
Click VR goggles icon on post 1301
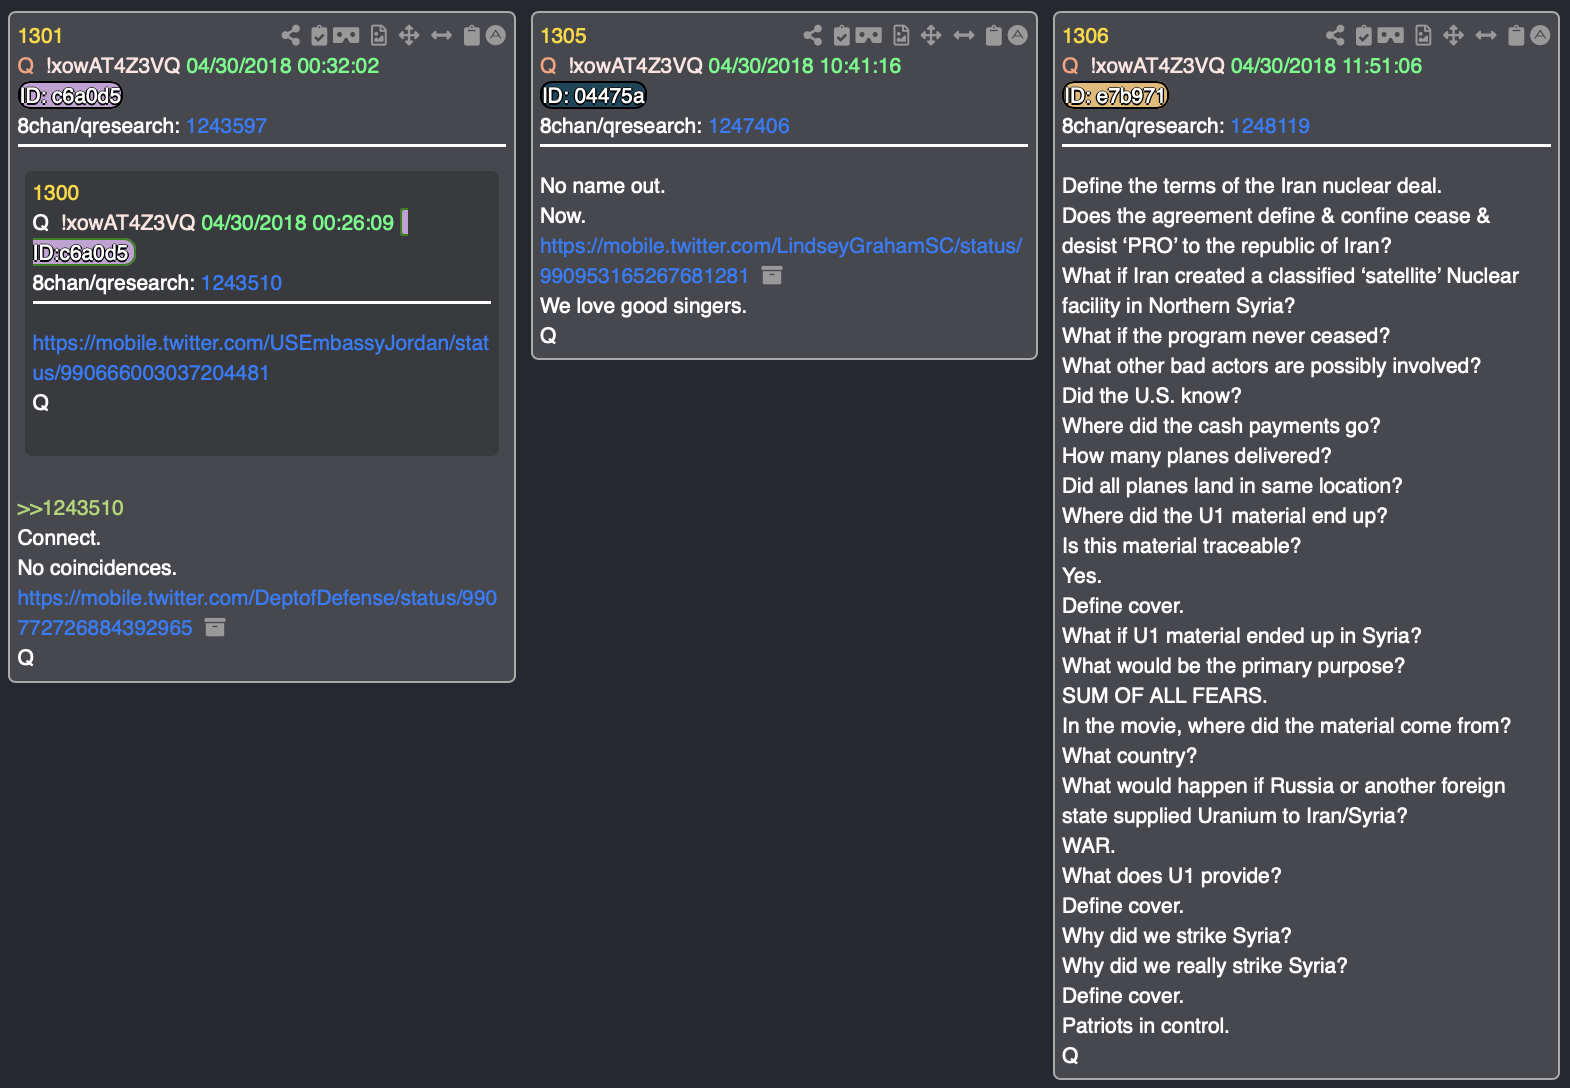(x=346, y=36)
